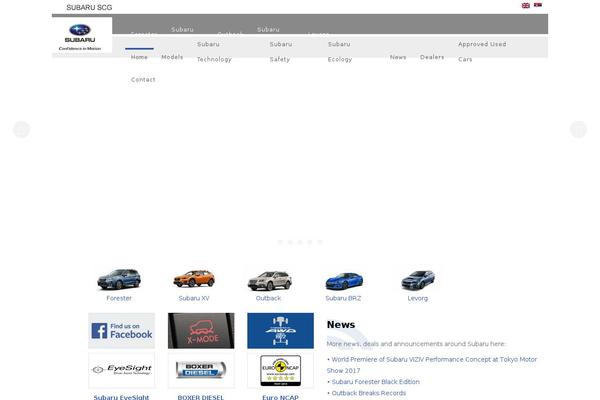The width and height of the screenshot is (600, 400).
Task: Open the Euro NCAP rating tile
Action: point(280,370)
